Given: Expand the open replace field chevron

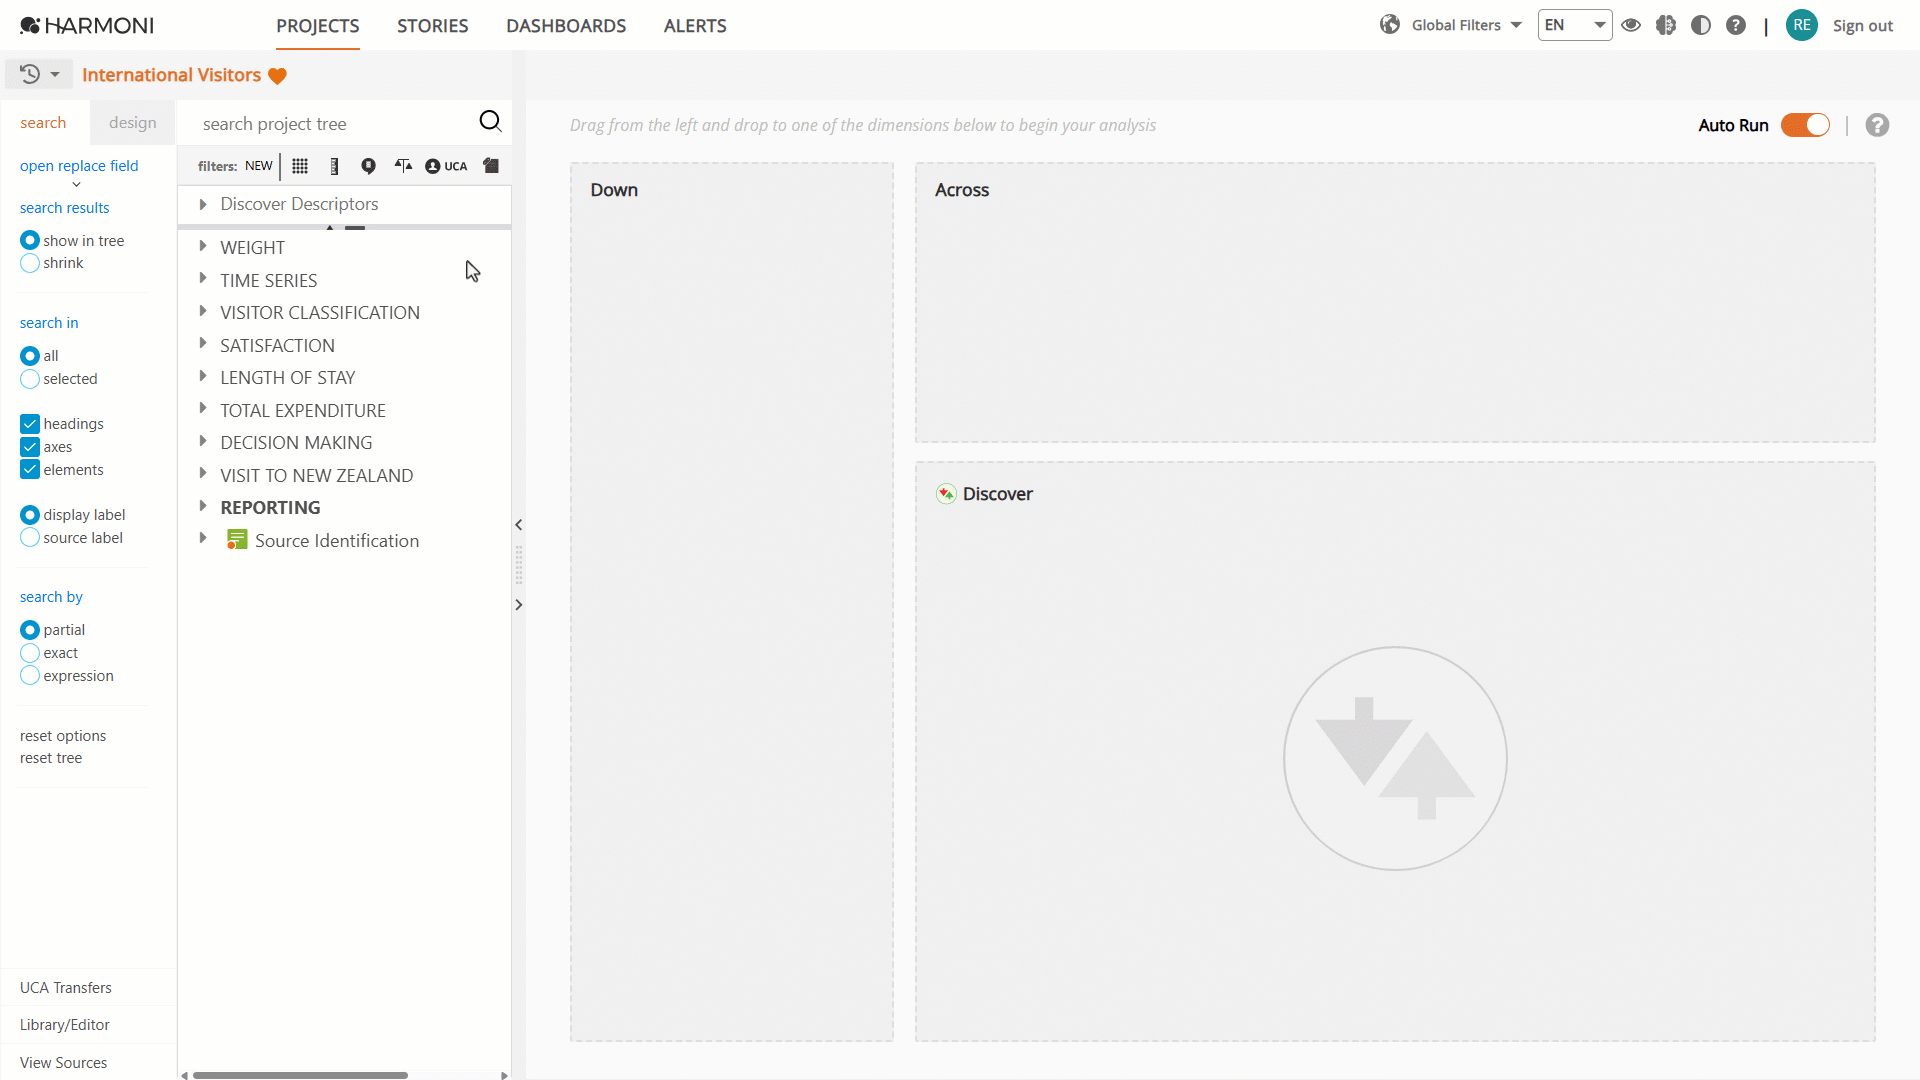Looking at the screenshot, I should [x=76, y=185].
